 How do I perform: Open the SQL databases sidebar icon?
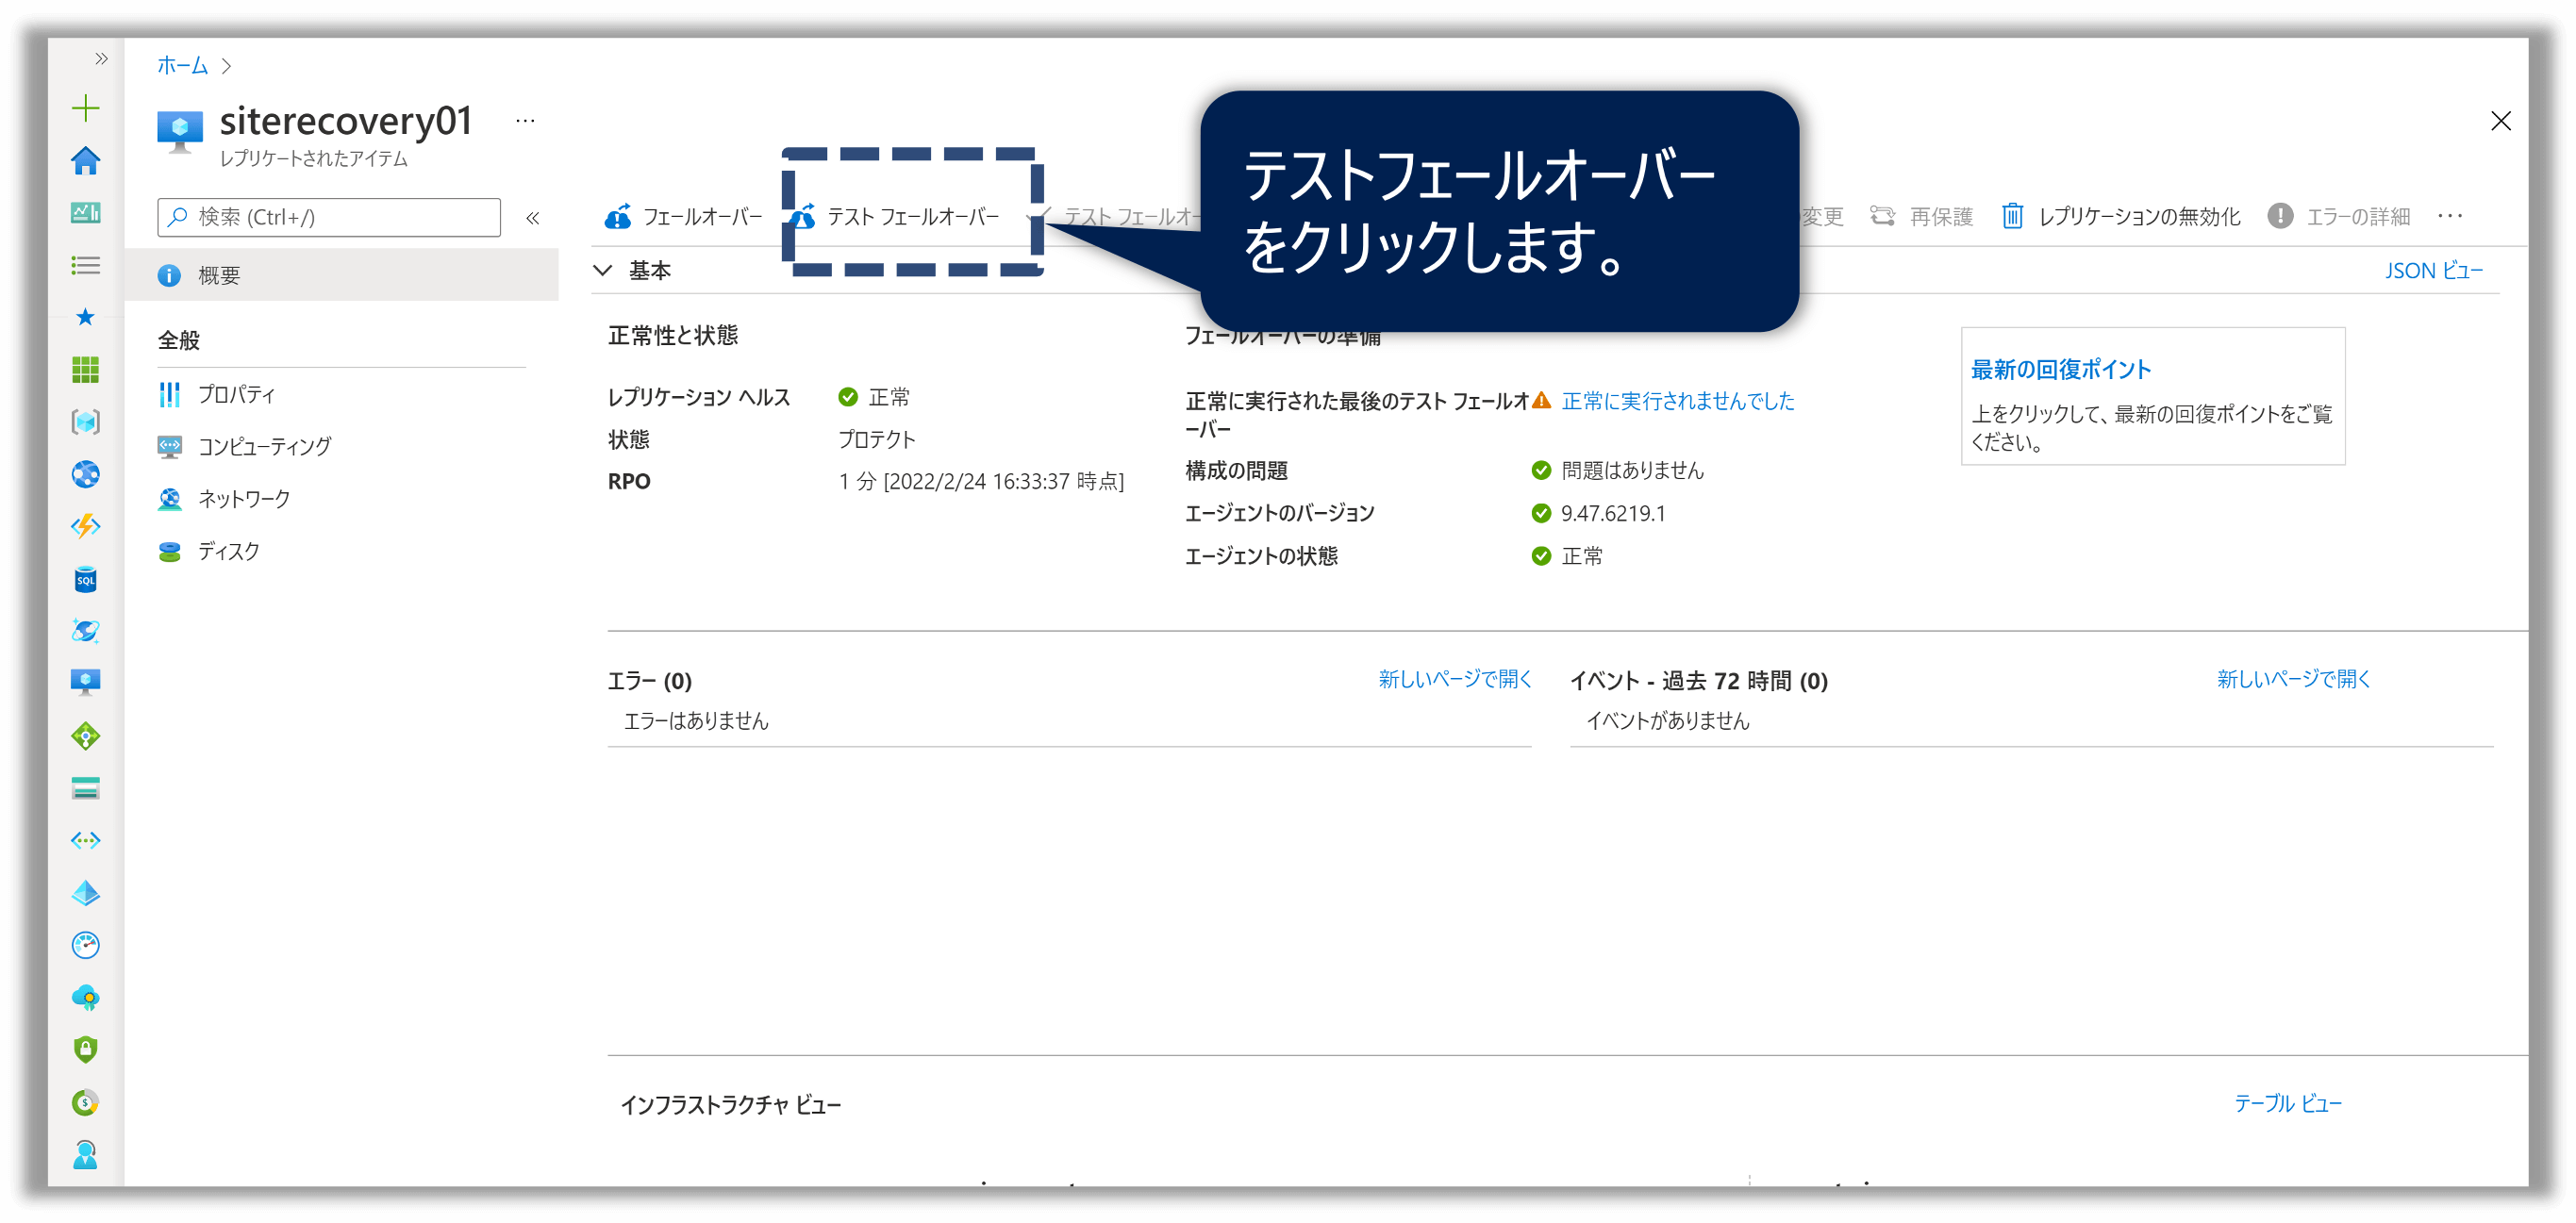[86, 580]
